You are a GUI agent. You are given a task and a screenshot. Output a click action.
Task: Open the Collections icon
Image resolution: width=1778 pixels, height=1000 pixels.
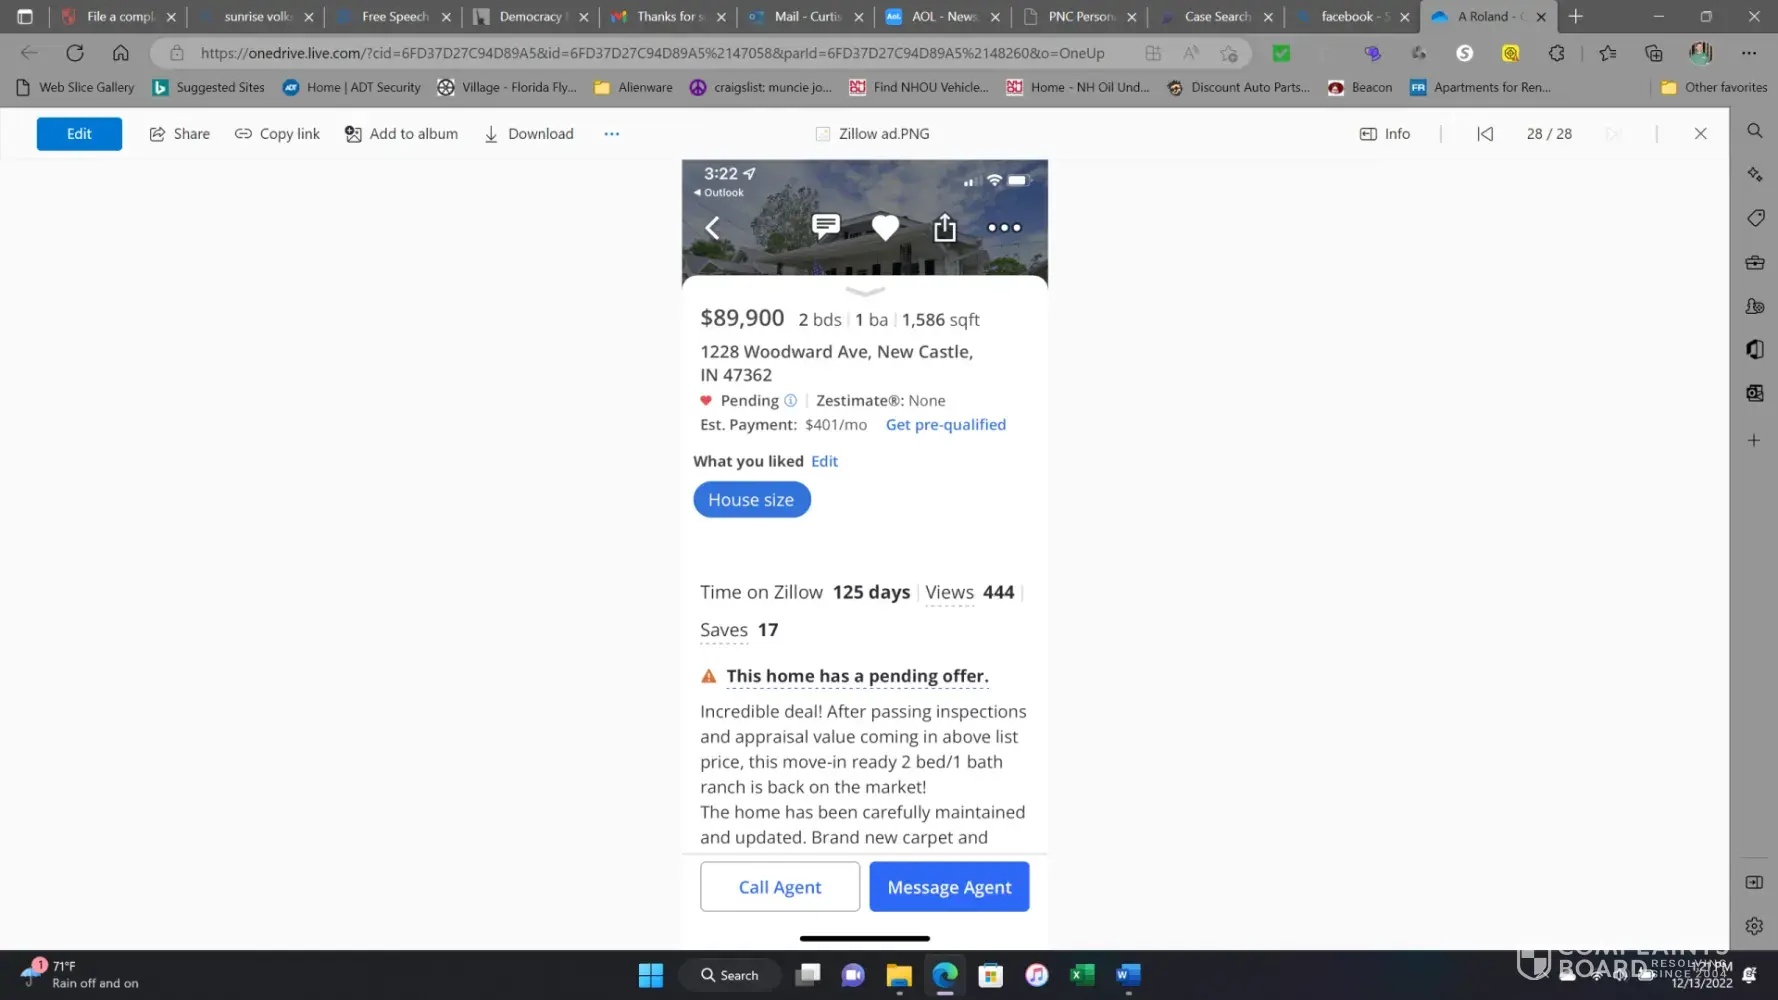(x=1654, y=53)
